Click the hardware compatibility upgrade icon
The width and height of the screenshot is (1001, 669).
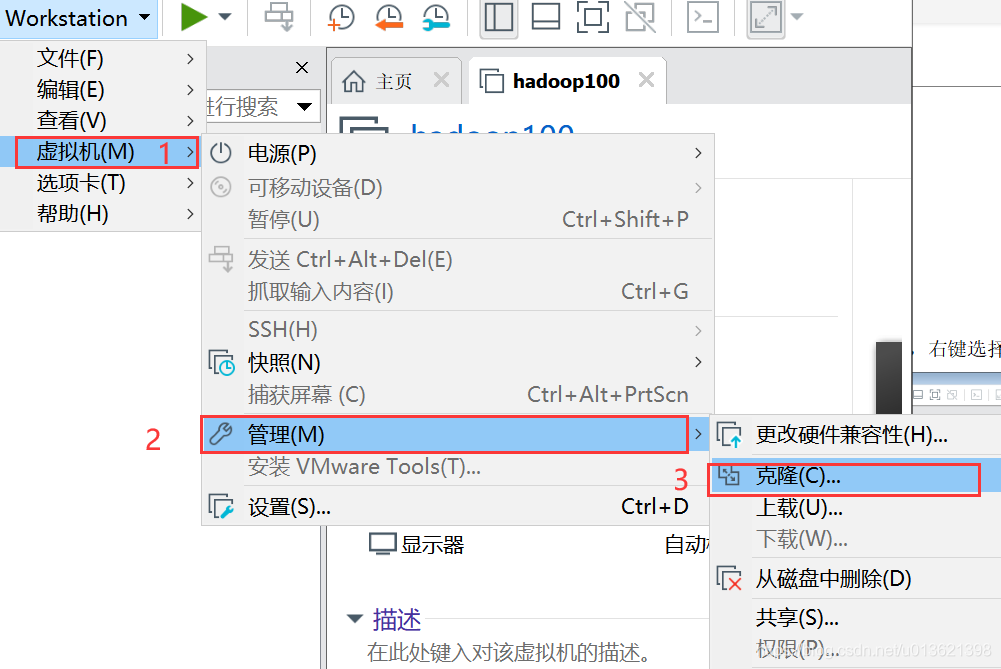tap(729, 435)
